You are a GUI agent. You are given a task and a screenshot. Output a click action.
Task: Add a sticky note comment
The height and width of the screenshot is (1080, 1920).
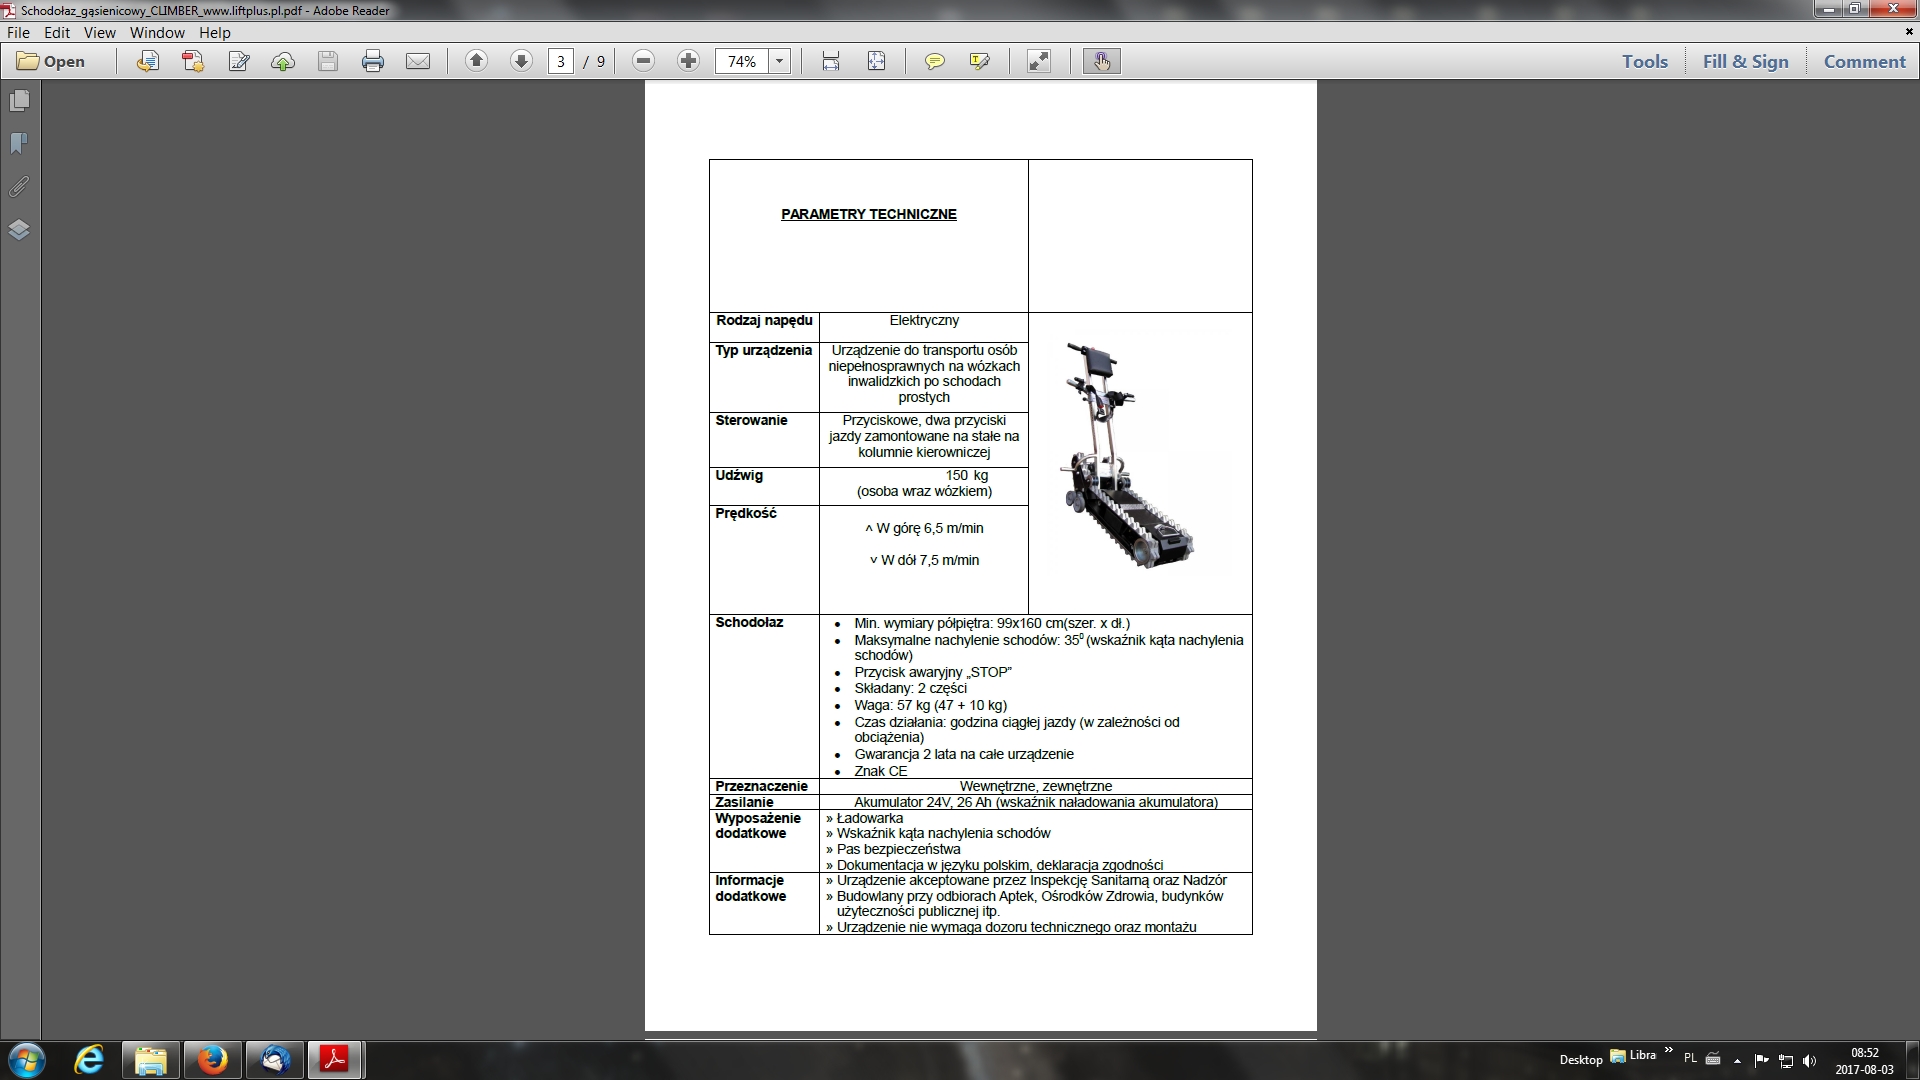pyautogui.click(x=935, y=61)
